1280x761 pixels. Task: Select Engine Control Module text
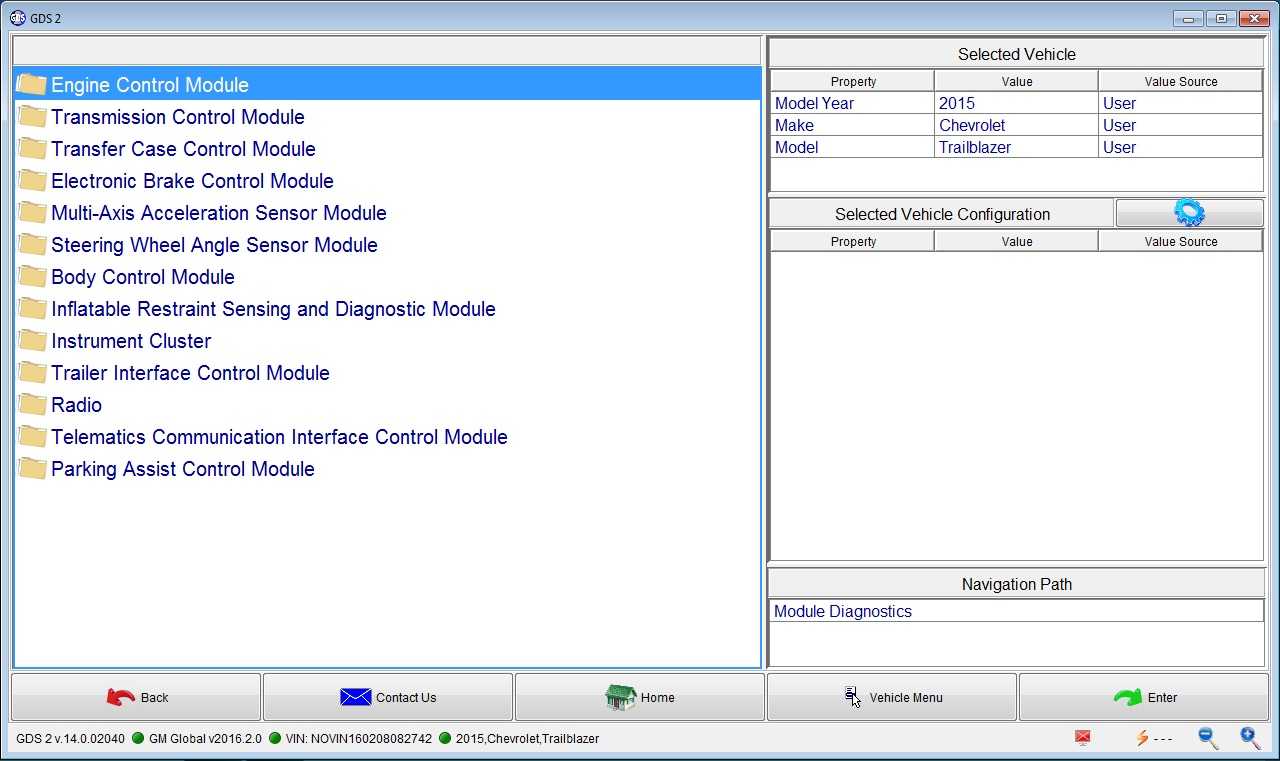click(150, 85)
